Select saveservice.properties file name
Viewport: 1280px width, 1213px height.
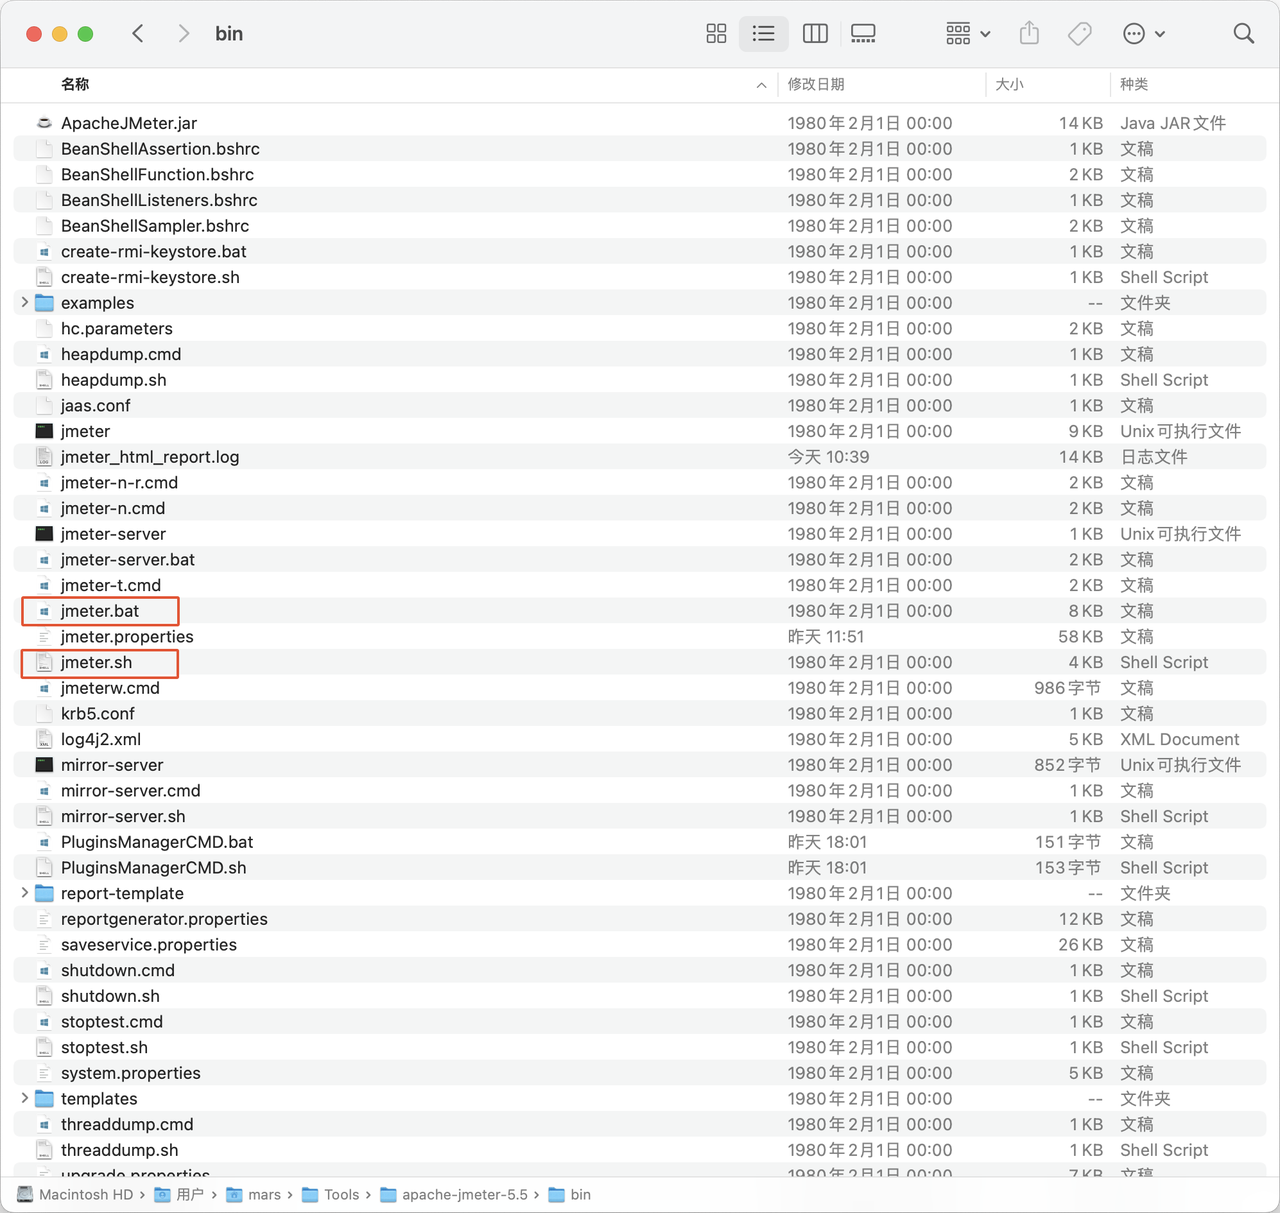149,945
